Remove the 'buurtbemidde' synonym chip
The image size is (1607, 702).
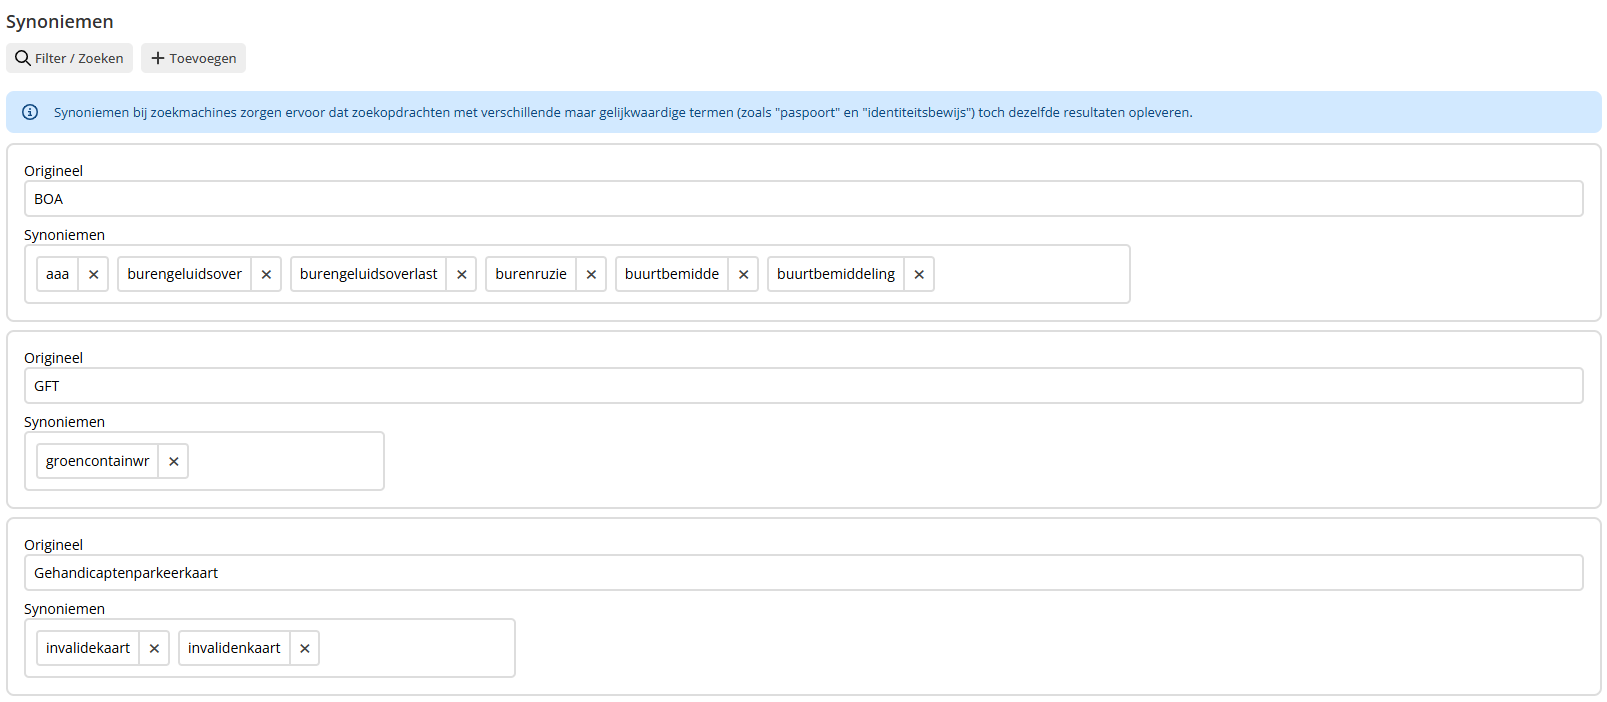click(743, 274)
